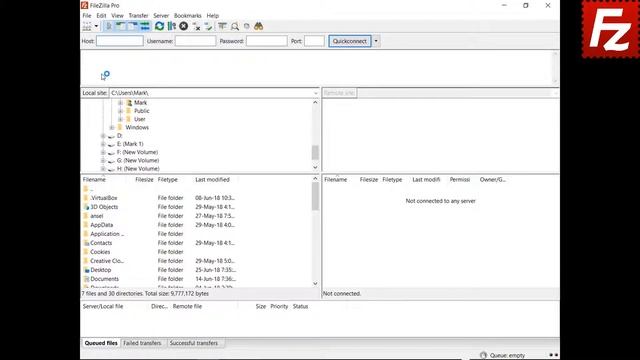
Task: Select the Creative Clo.. folder row
Action: pos(197,261)
